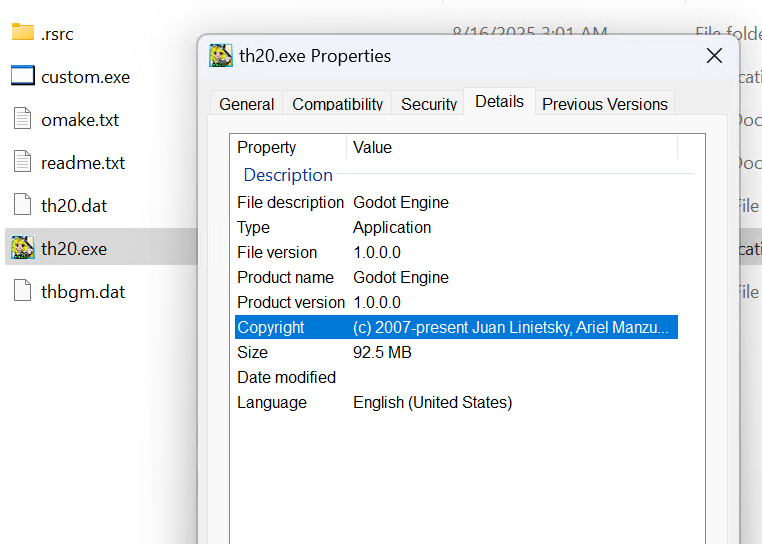Click the Properties dialog title bar icon
762x544 pixels.
click(x=221, y=56)
